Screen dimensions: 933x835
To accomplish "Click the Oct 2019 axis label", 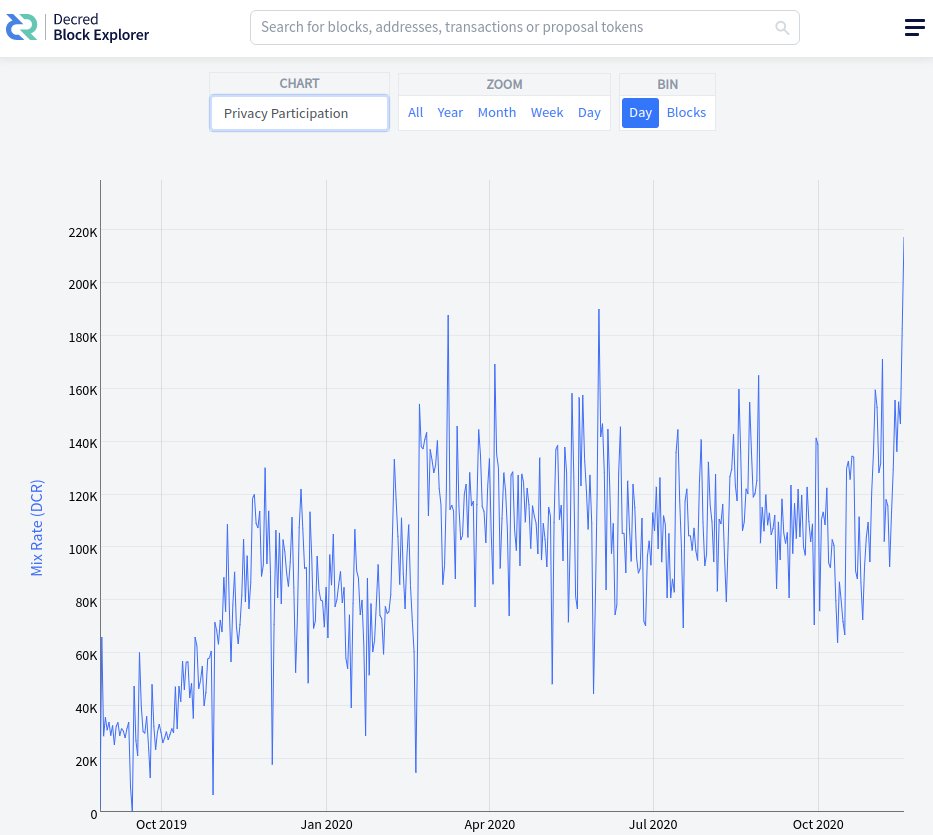I will click(161, 824).
